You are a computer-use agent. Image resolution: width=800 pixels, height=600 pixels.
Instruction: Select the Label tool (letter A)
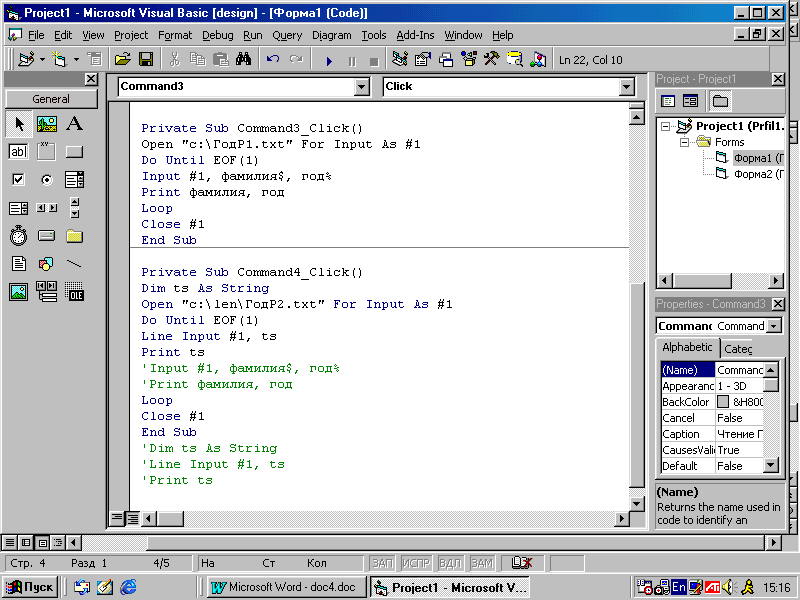tap(74, 124)
